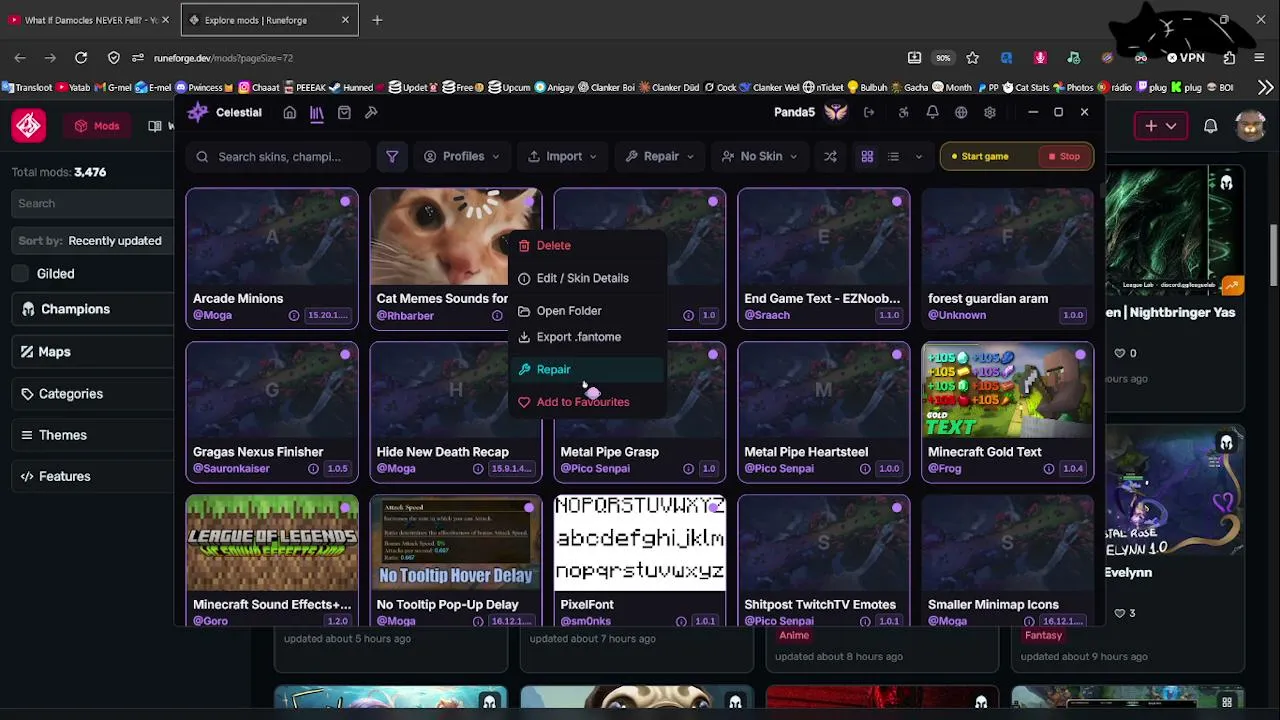The image size is (1280, 720).
Task: Select Delete in the context menu
Action: (x=586, y=246)
